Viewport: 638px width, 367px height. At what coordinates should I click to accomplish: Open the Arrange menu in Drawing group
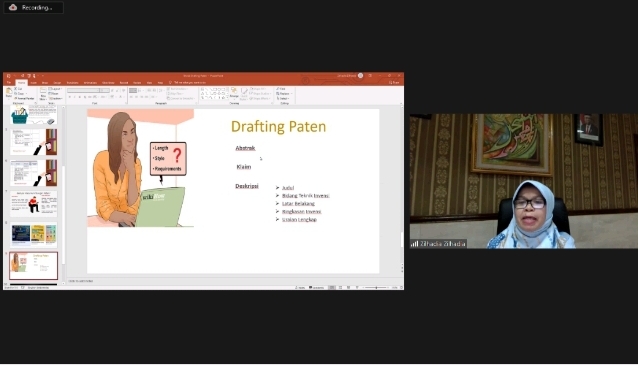[x=234, y=93]
